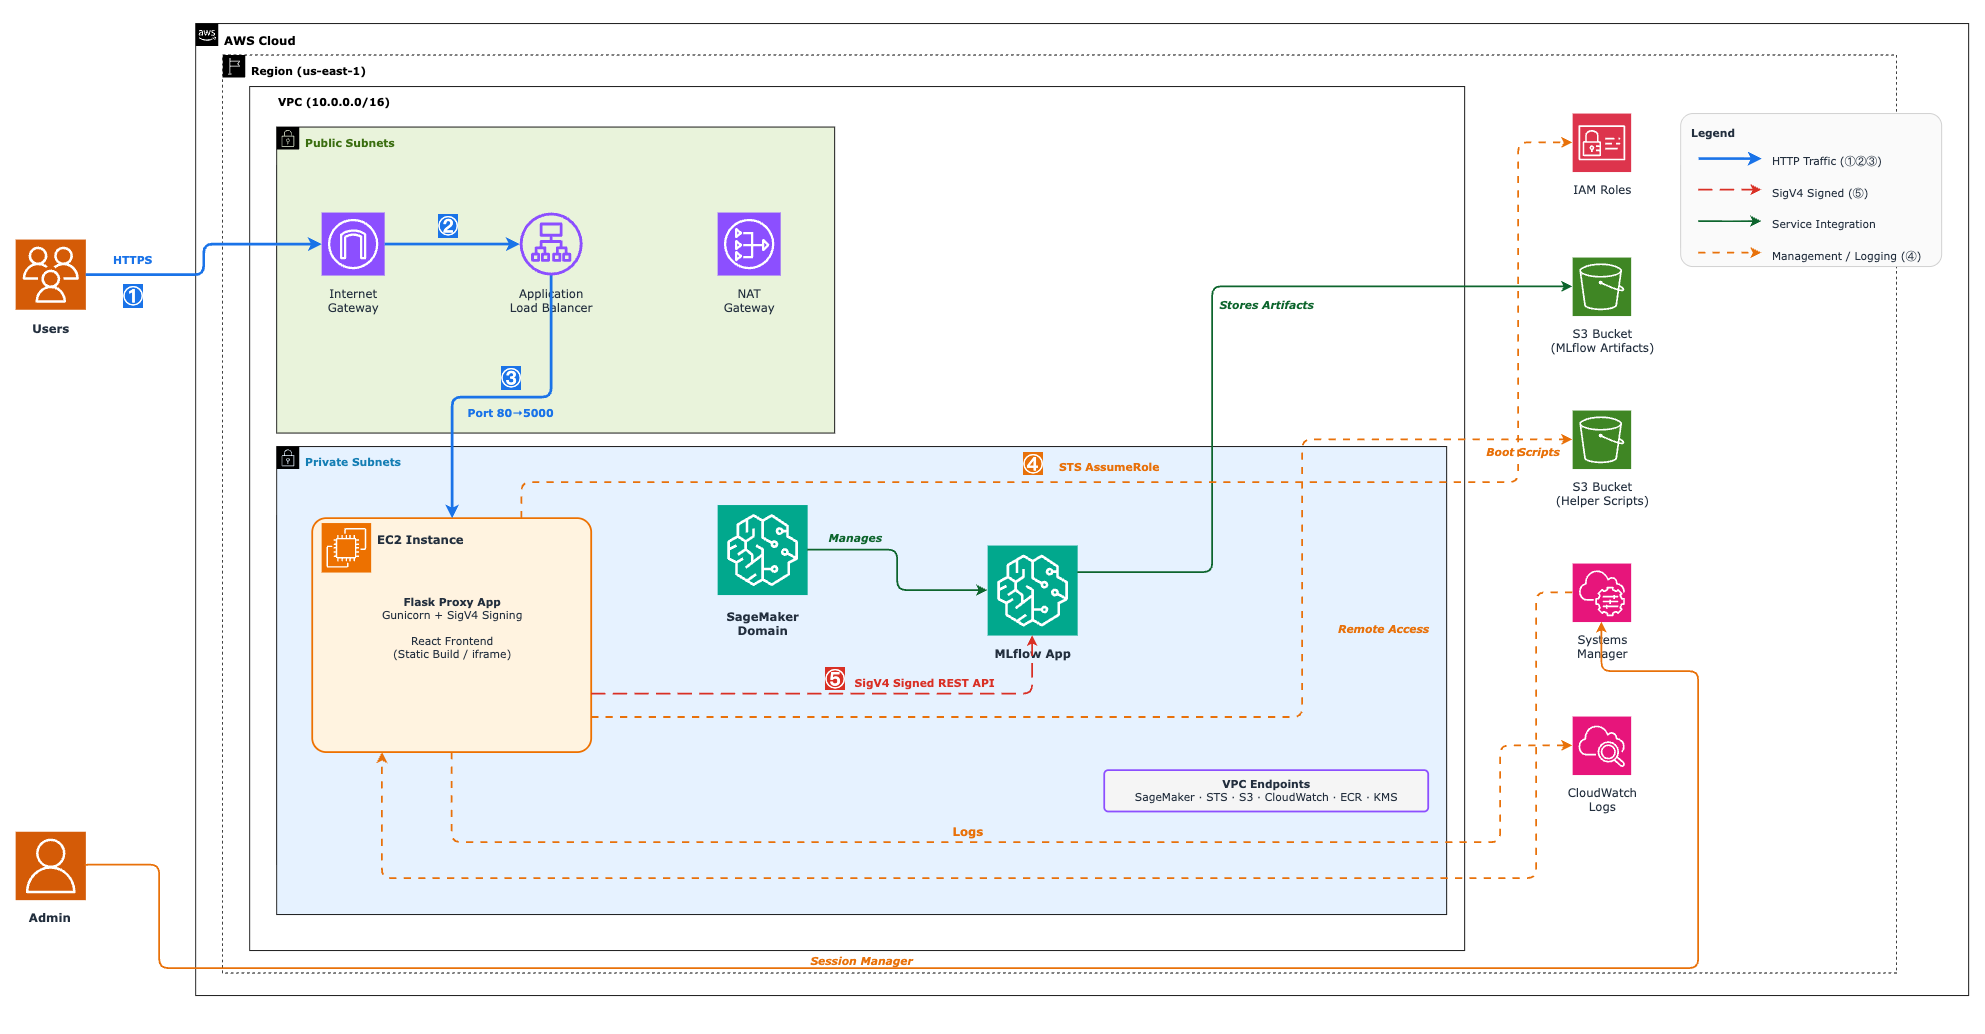Select the Application Load Balancer icon
Viewport: 1985px width, 1034px height.
tap(551, 244)
